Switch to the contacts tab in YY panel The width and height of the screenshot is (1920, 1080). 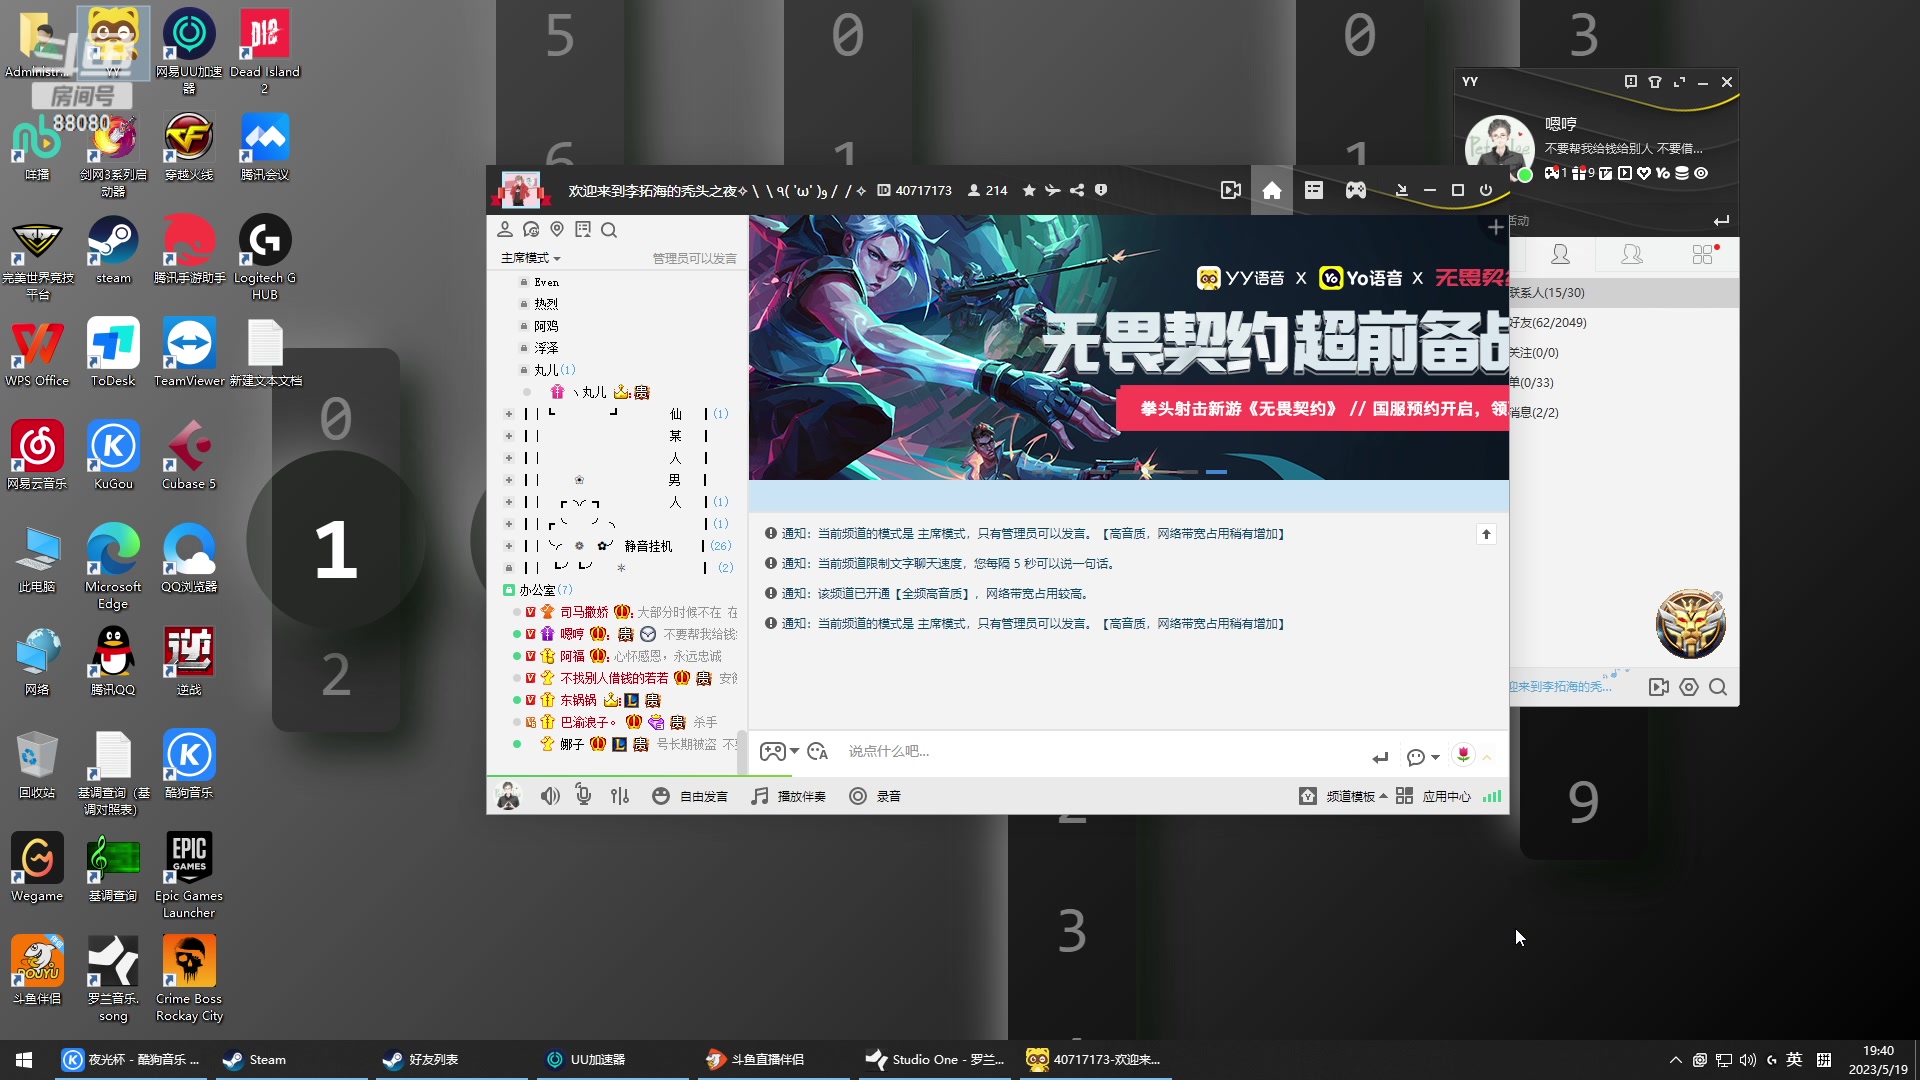click(1561, 255)
